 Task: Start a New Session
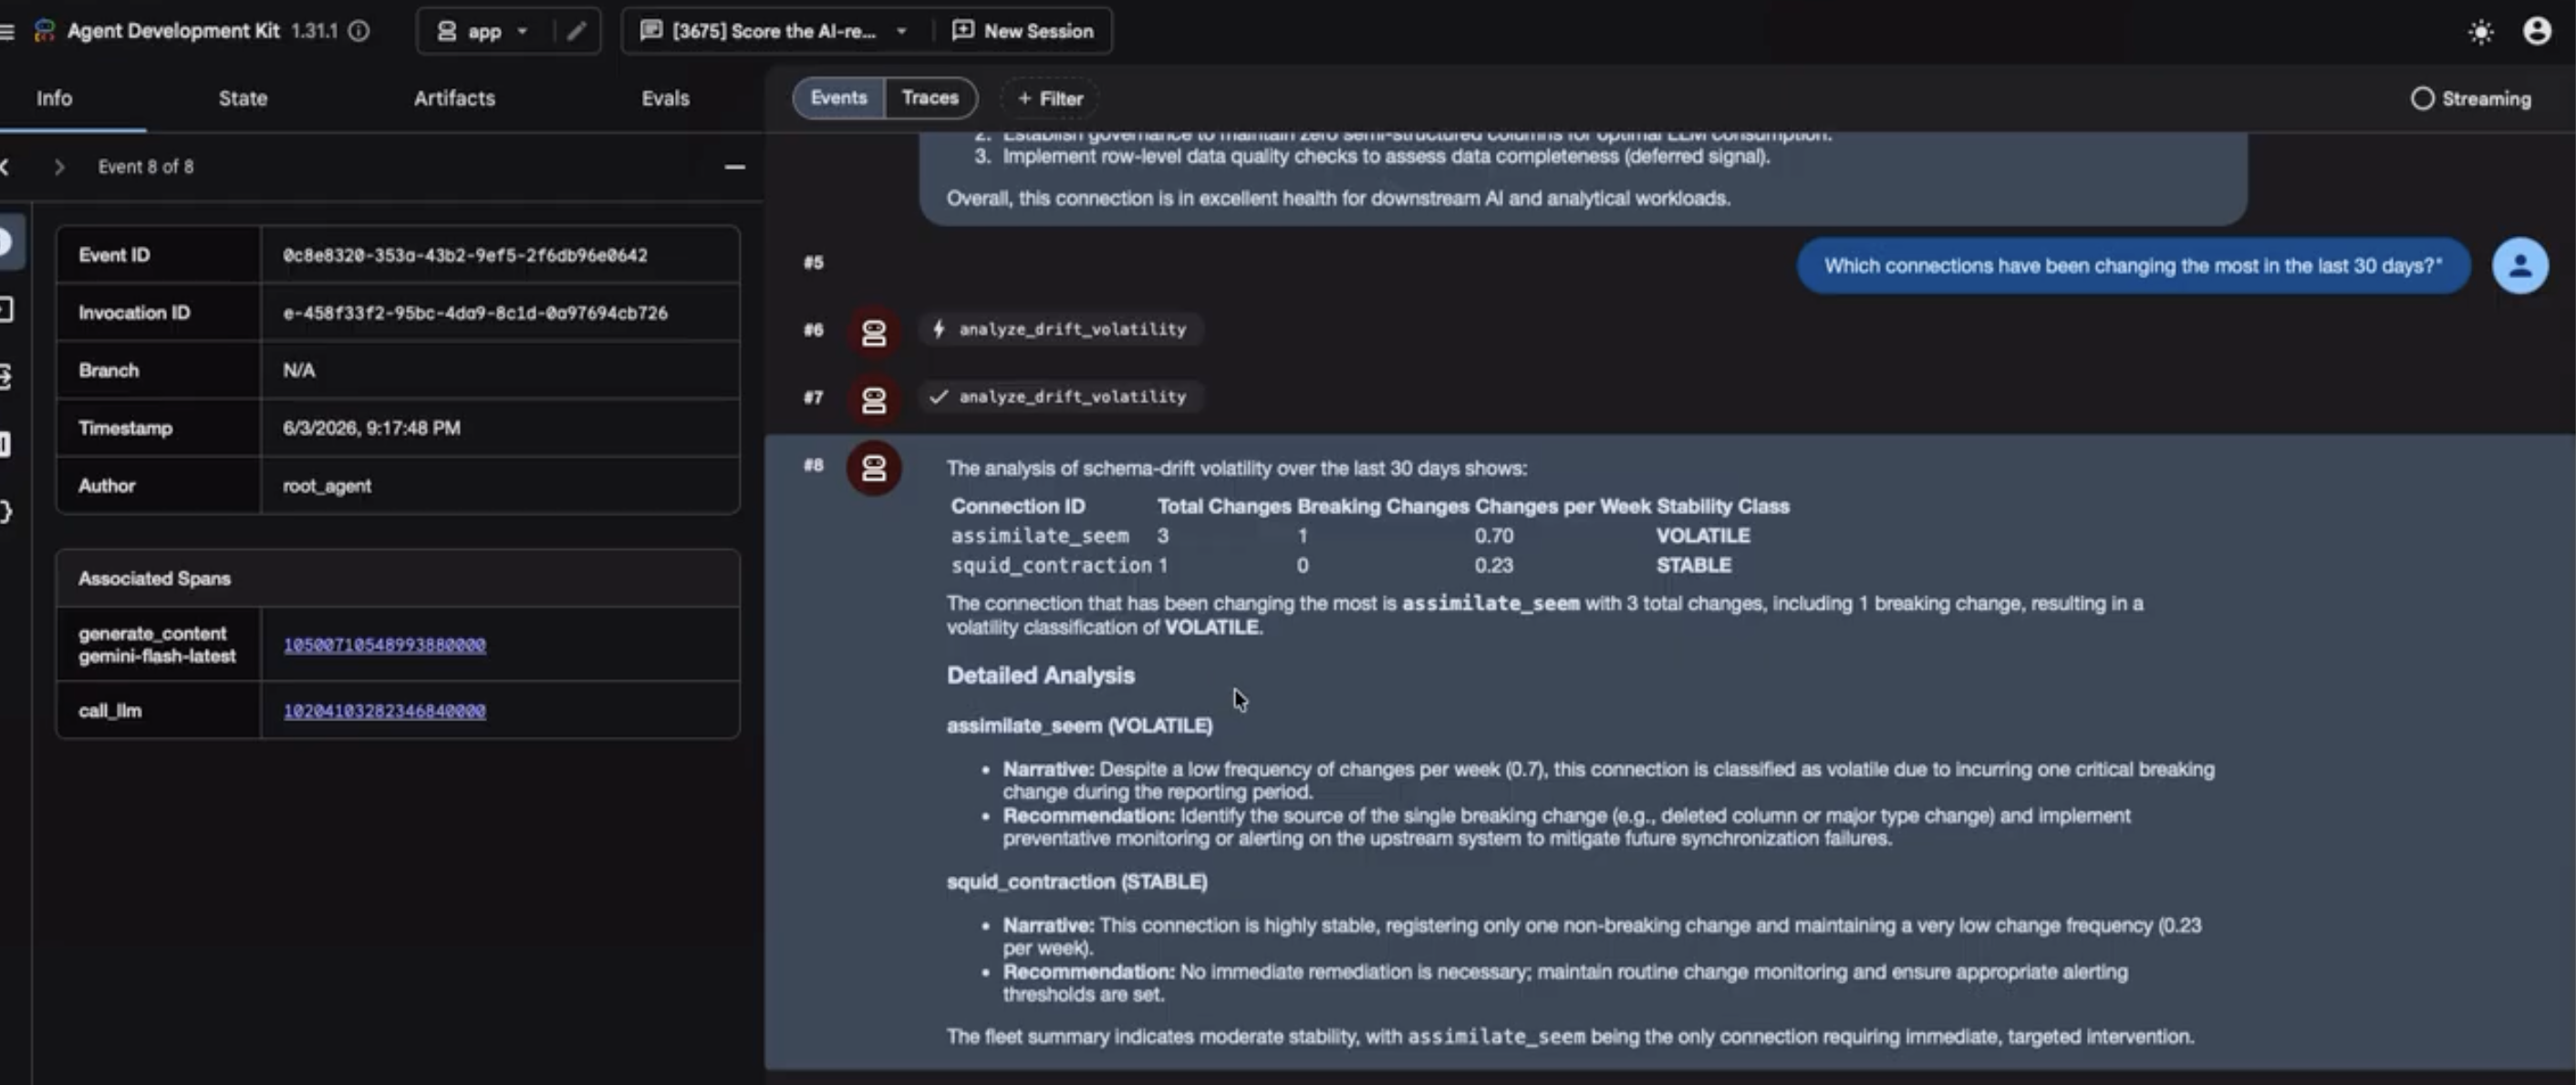[x=1023, y=31]
